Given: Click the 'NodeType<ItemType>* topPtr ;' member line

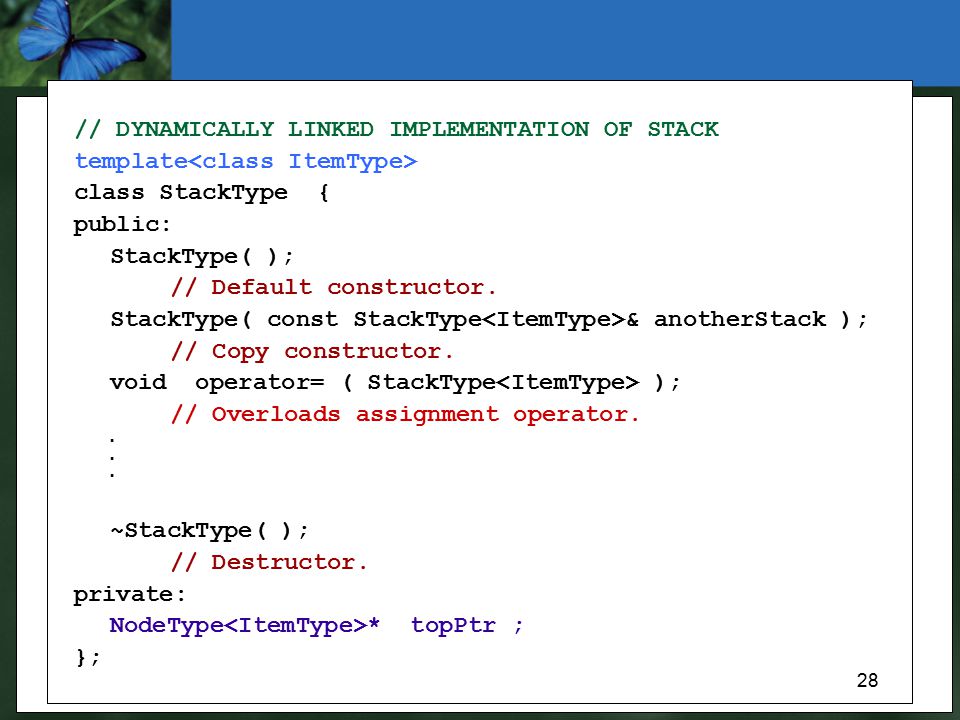Looking at the screenshot, I should coord(317,626).
